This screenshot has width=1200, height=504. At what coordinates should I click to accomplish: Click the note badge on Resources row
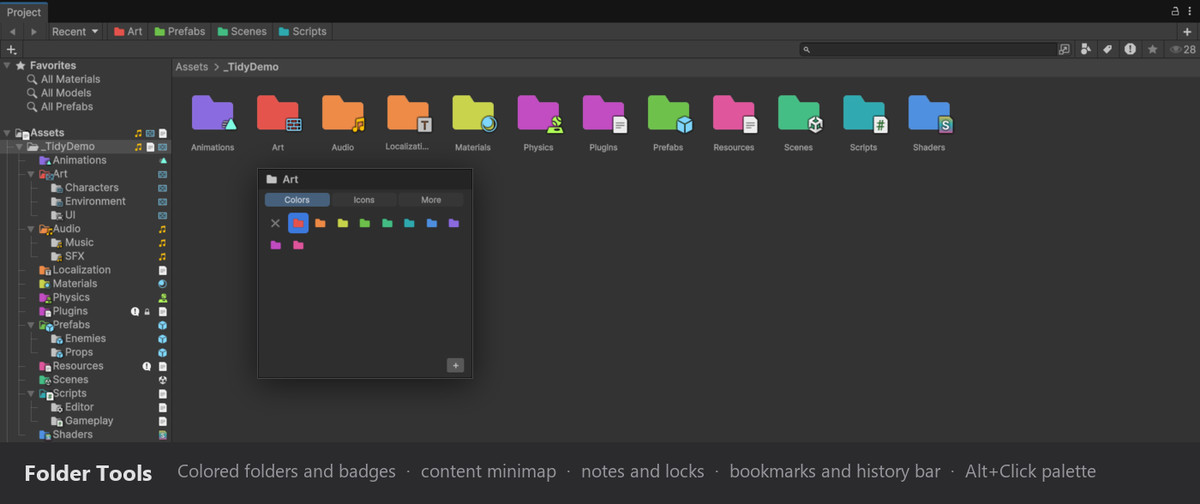(146, 366)
